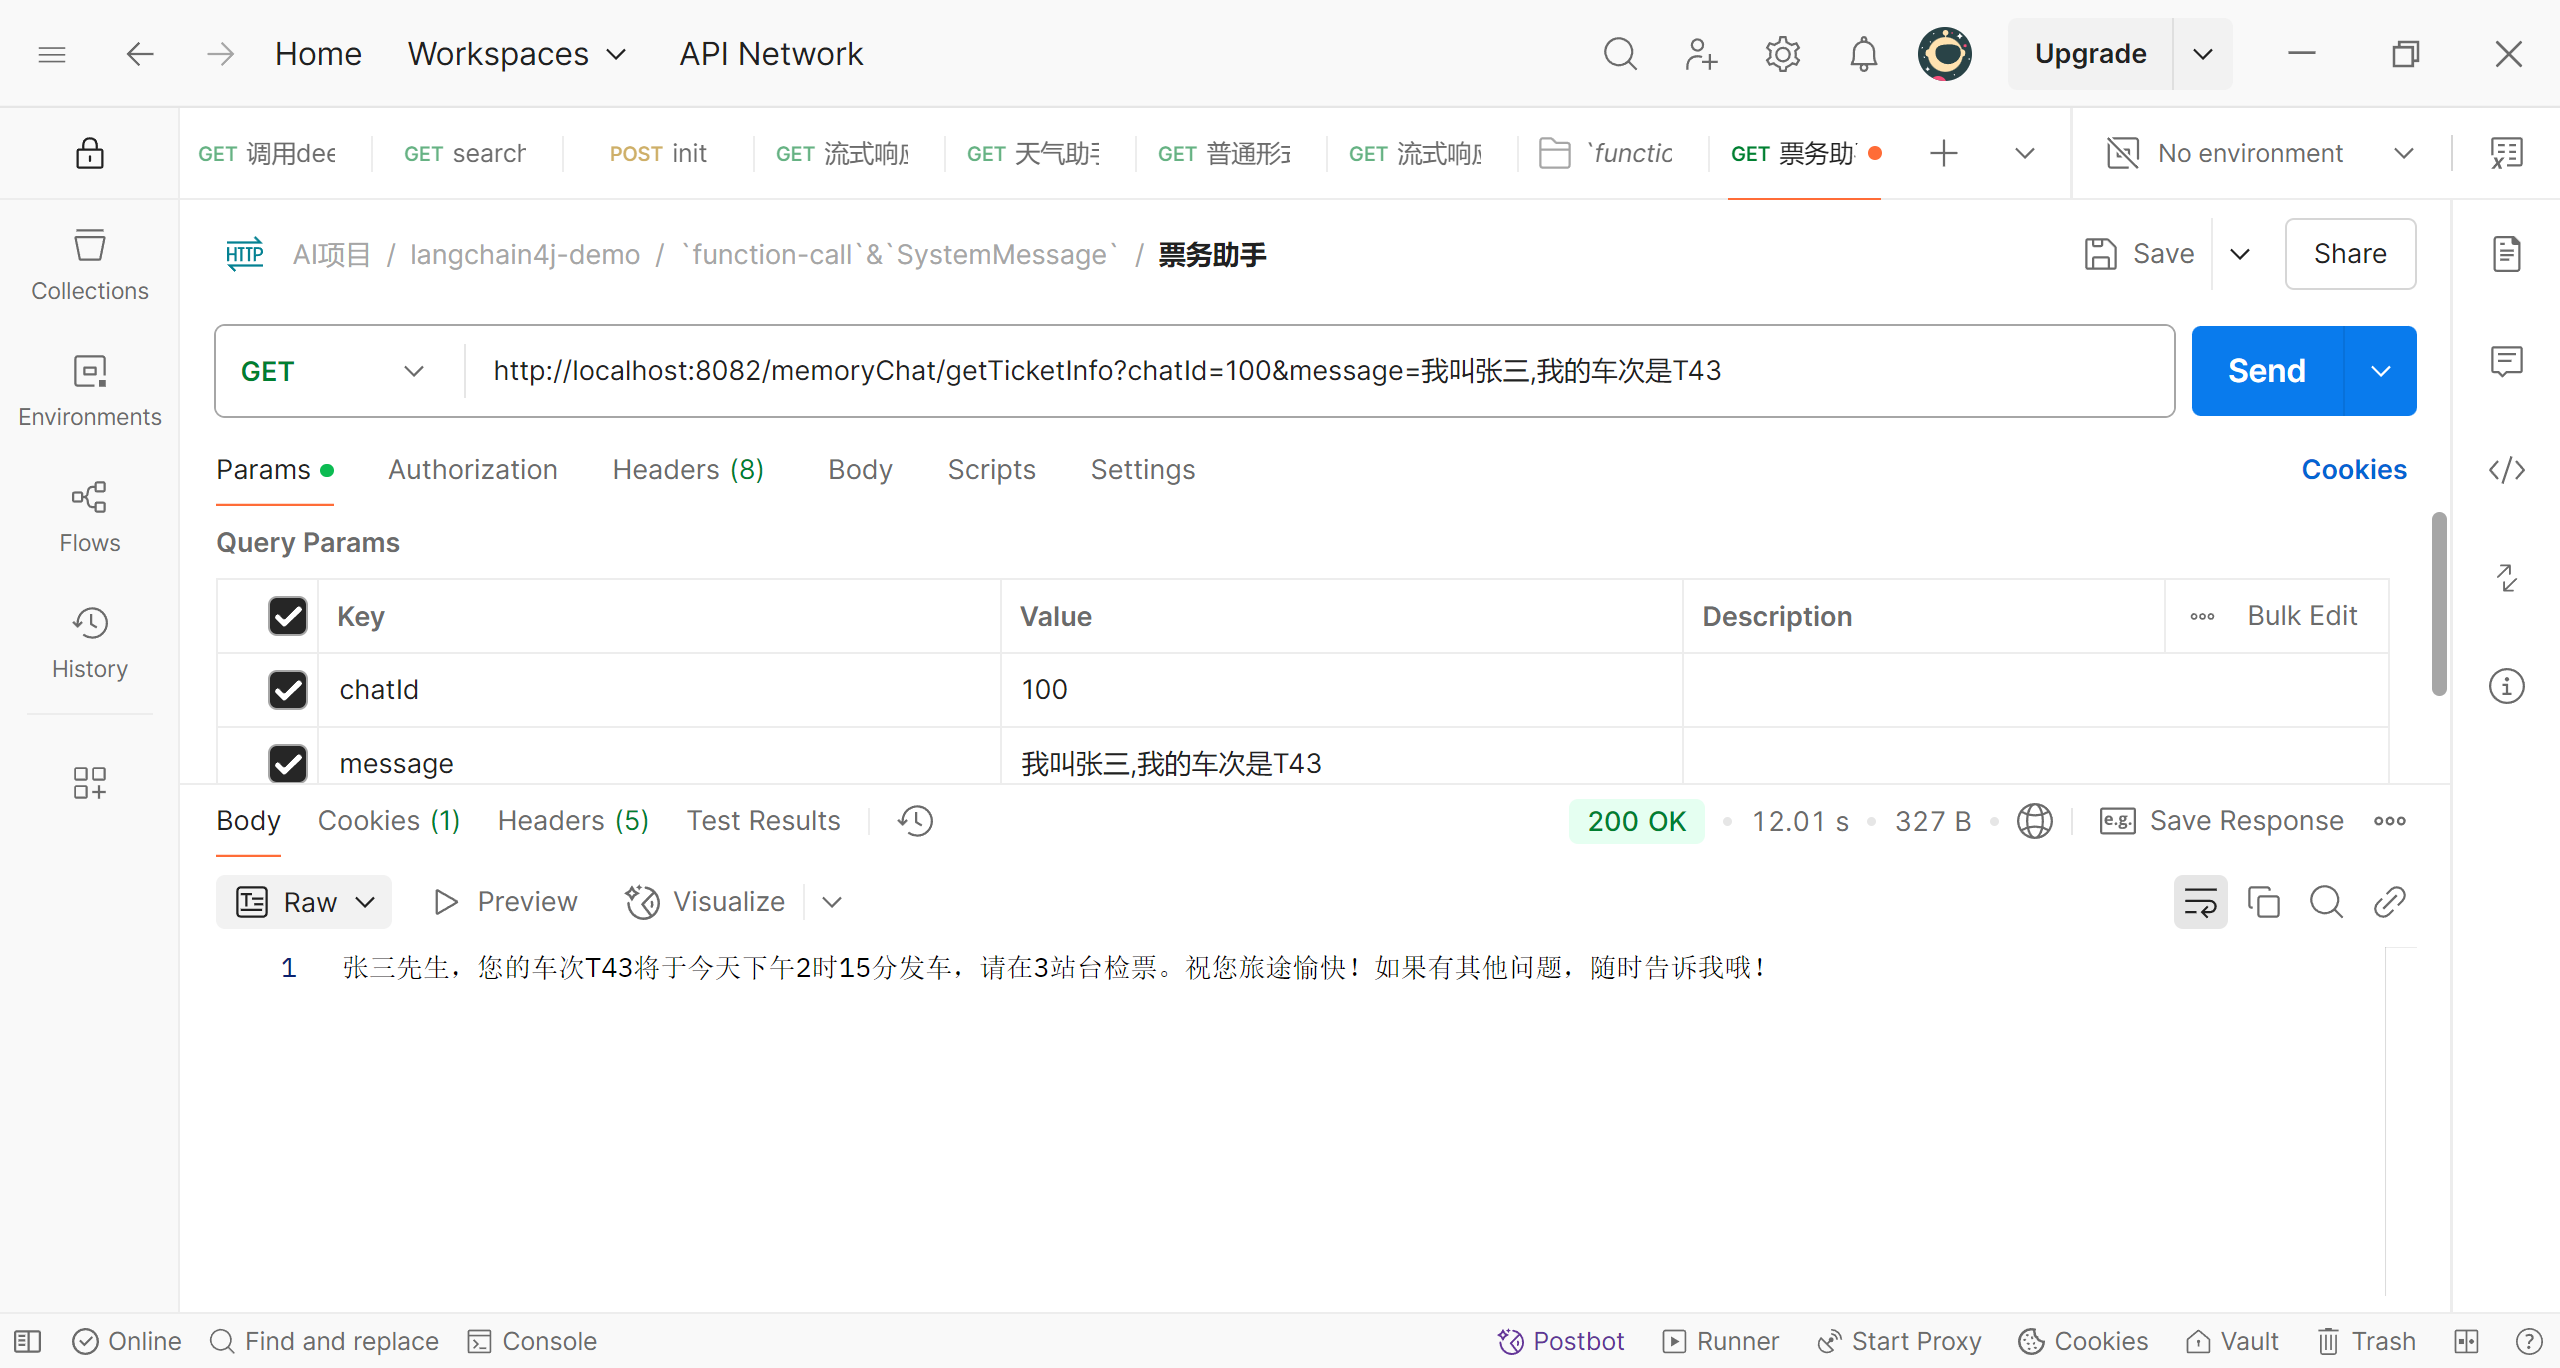Open the Raw format dropdown

[x=304, y=902]
